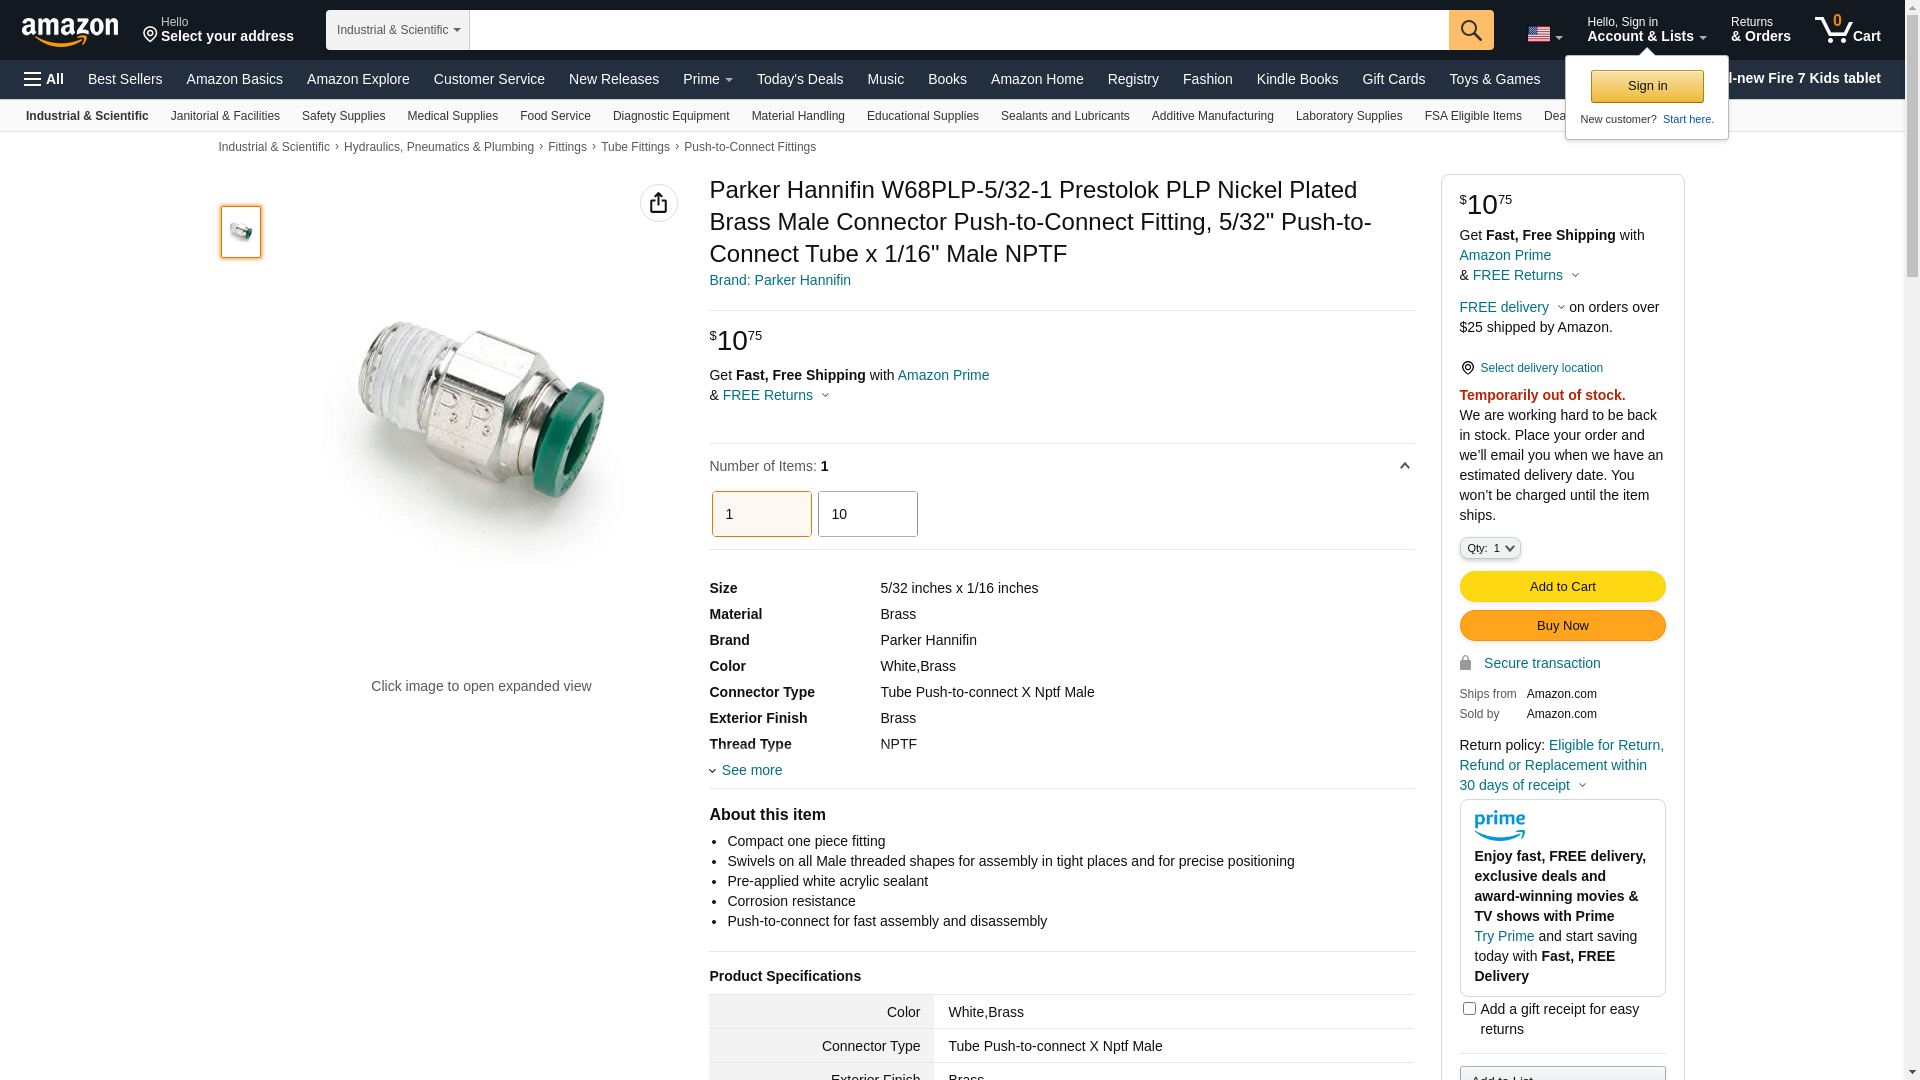The image size is (1920, 1080).
Task: Click the magnifying glass search button
Action: pyautogui.click(x=1470, y=30)
